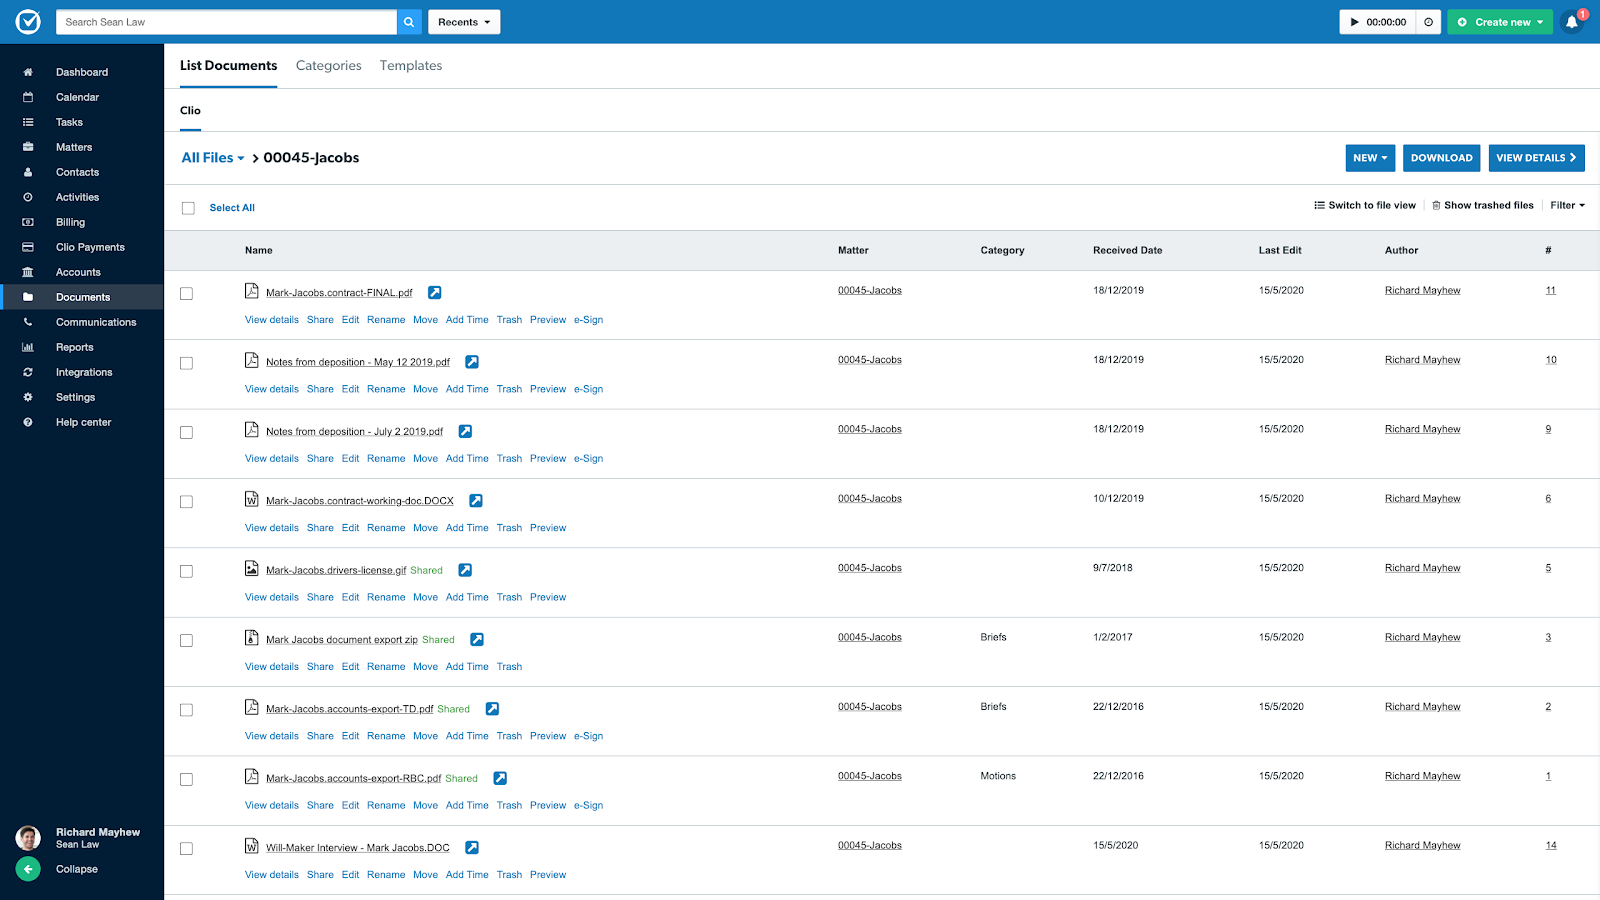
Task: Select the Clio sub-tab
Action: (x=190, y=111)
